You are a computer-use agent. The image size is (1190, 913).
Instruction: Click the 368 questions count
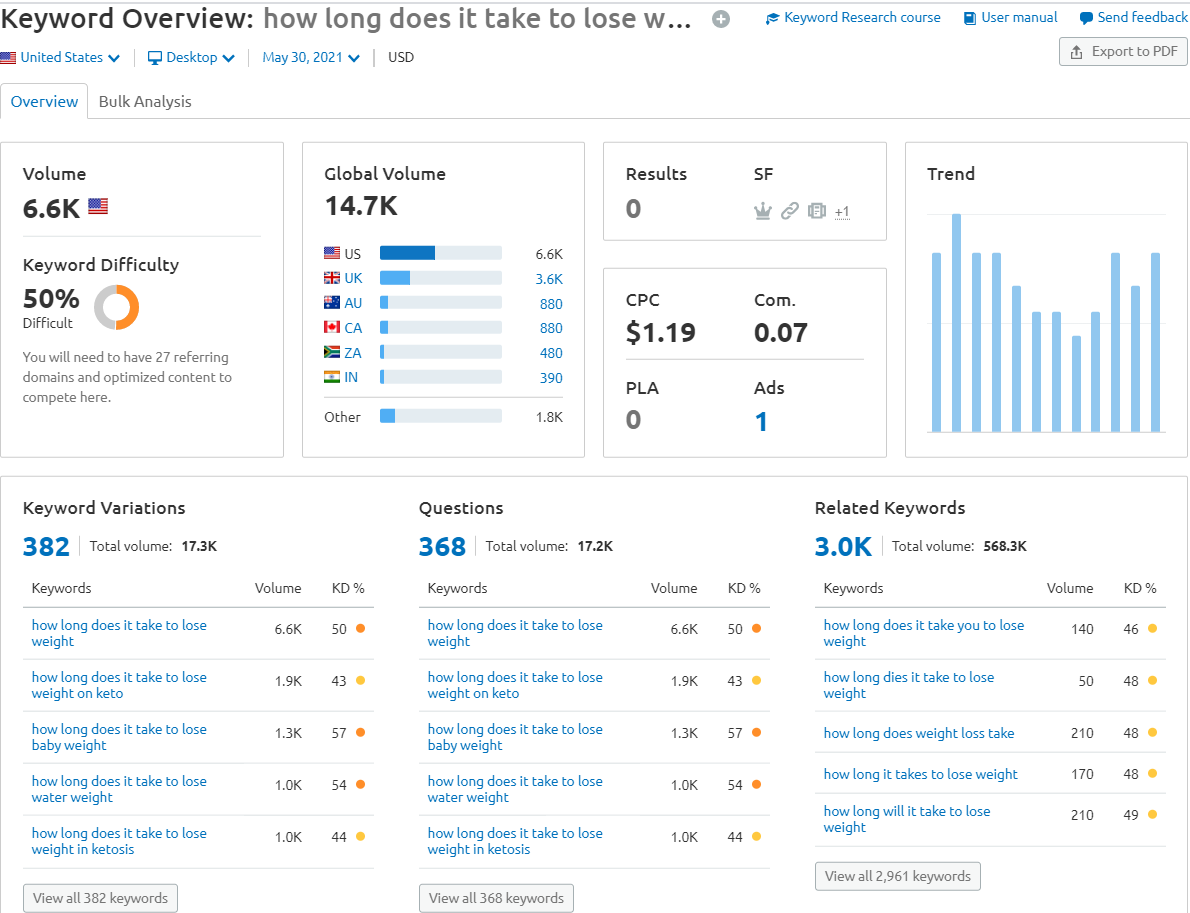pyautogui.click(x=442, y=546)
